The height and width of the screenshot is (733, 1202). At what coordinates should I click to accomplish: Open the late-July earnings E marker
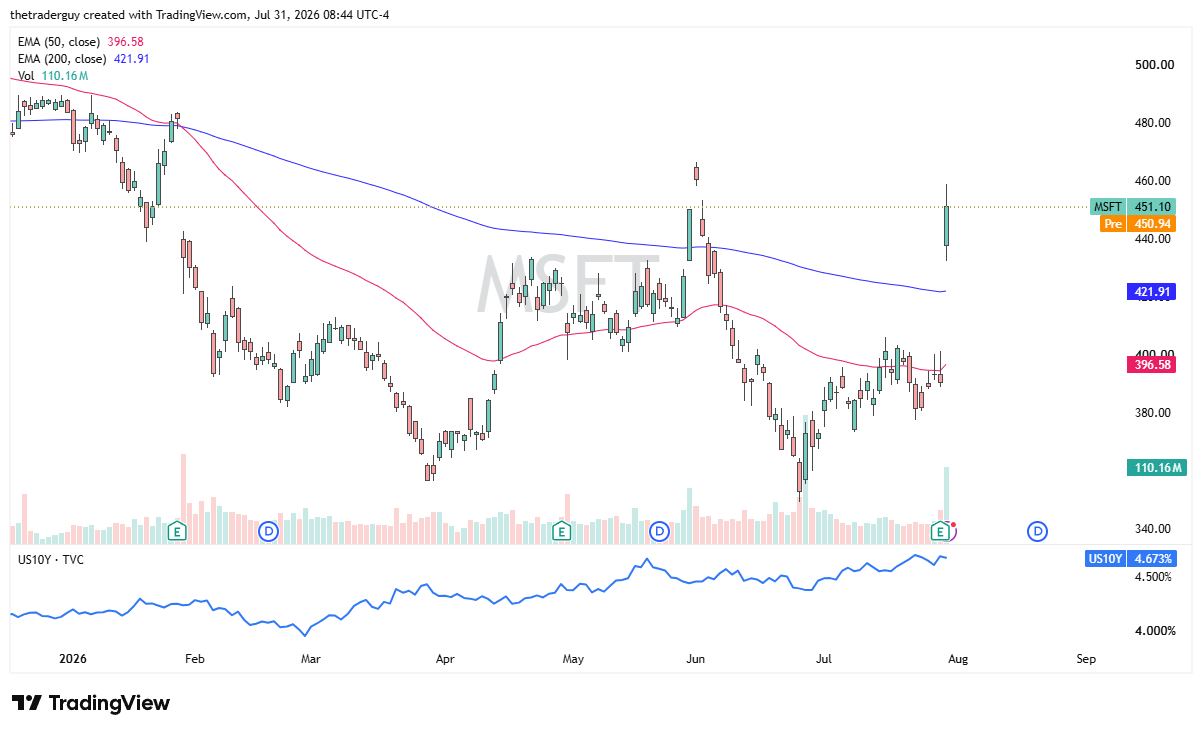coord(941,531)
